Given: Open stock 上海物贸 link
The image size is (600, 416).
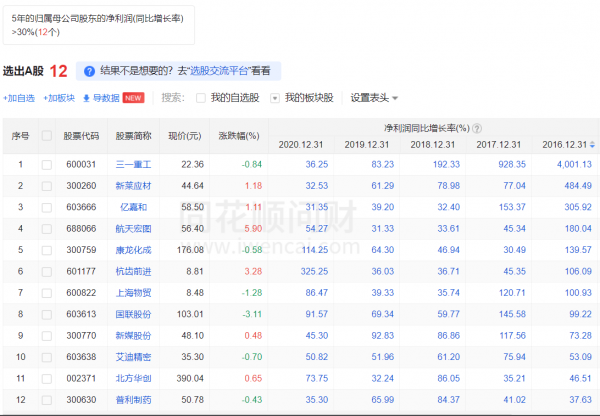Looking at the screenshot, I should pos(133,293).
